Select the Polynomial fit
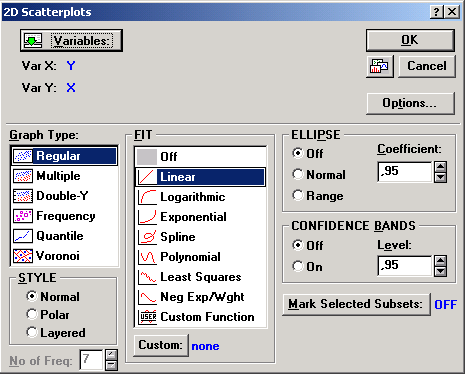 [x=201, y=257]
